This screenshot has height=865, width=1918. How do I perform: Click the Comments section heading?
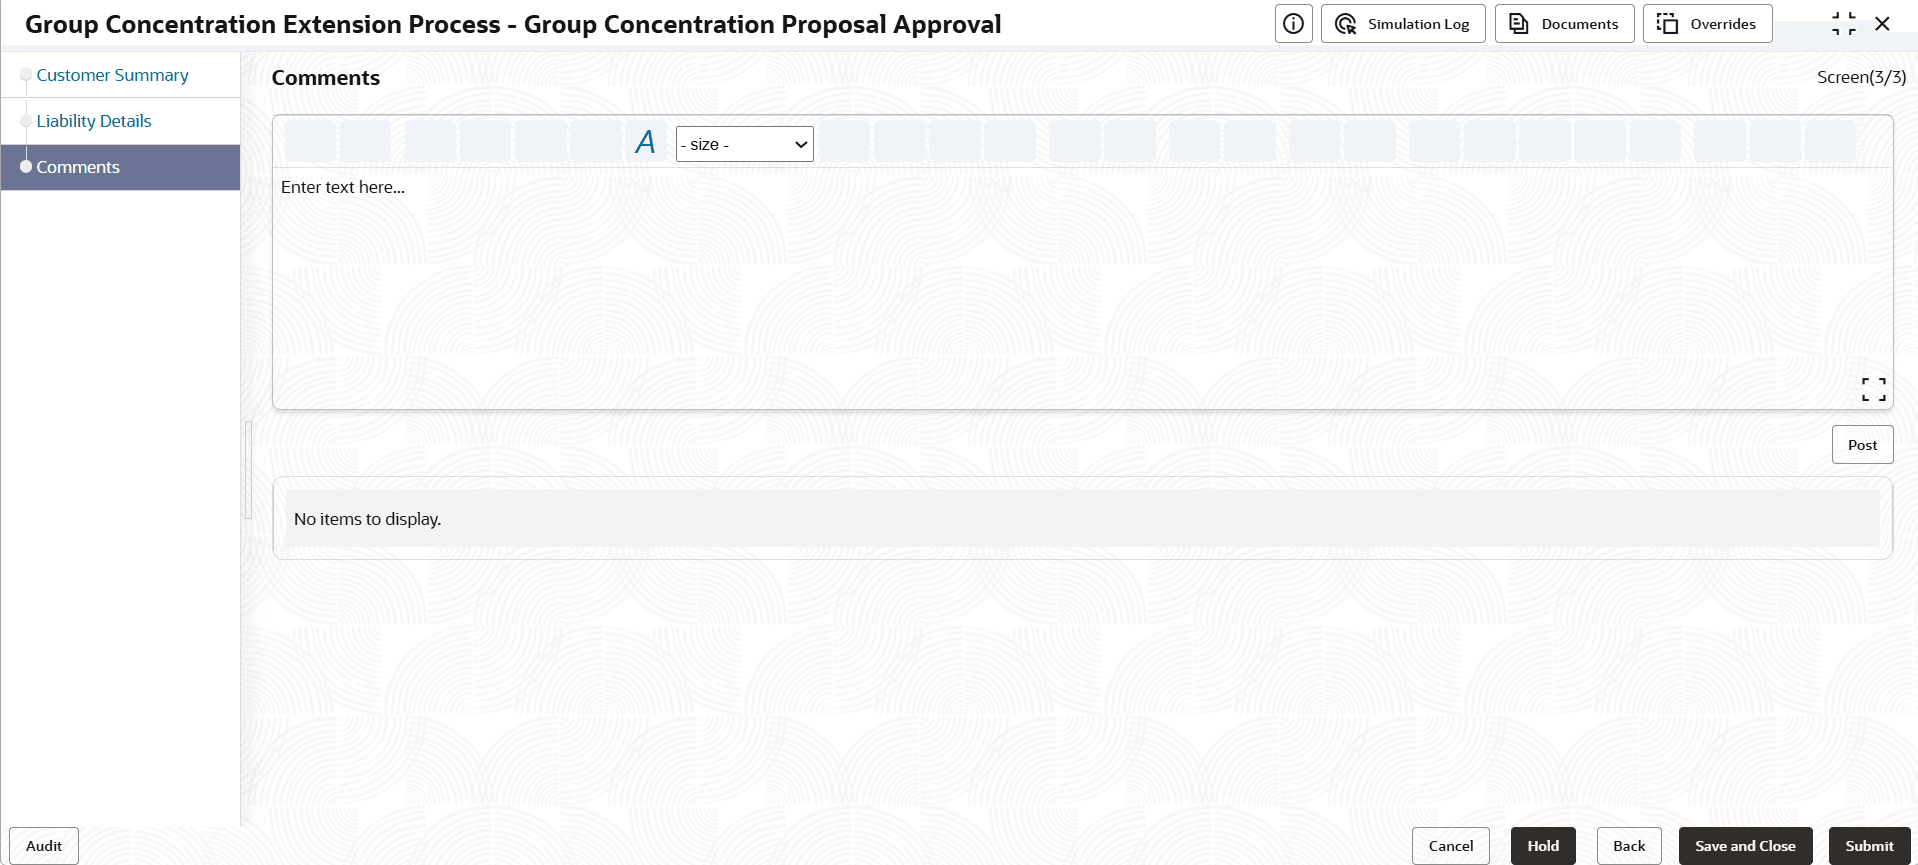point(326,78)
